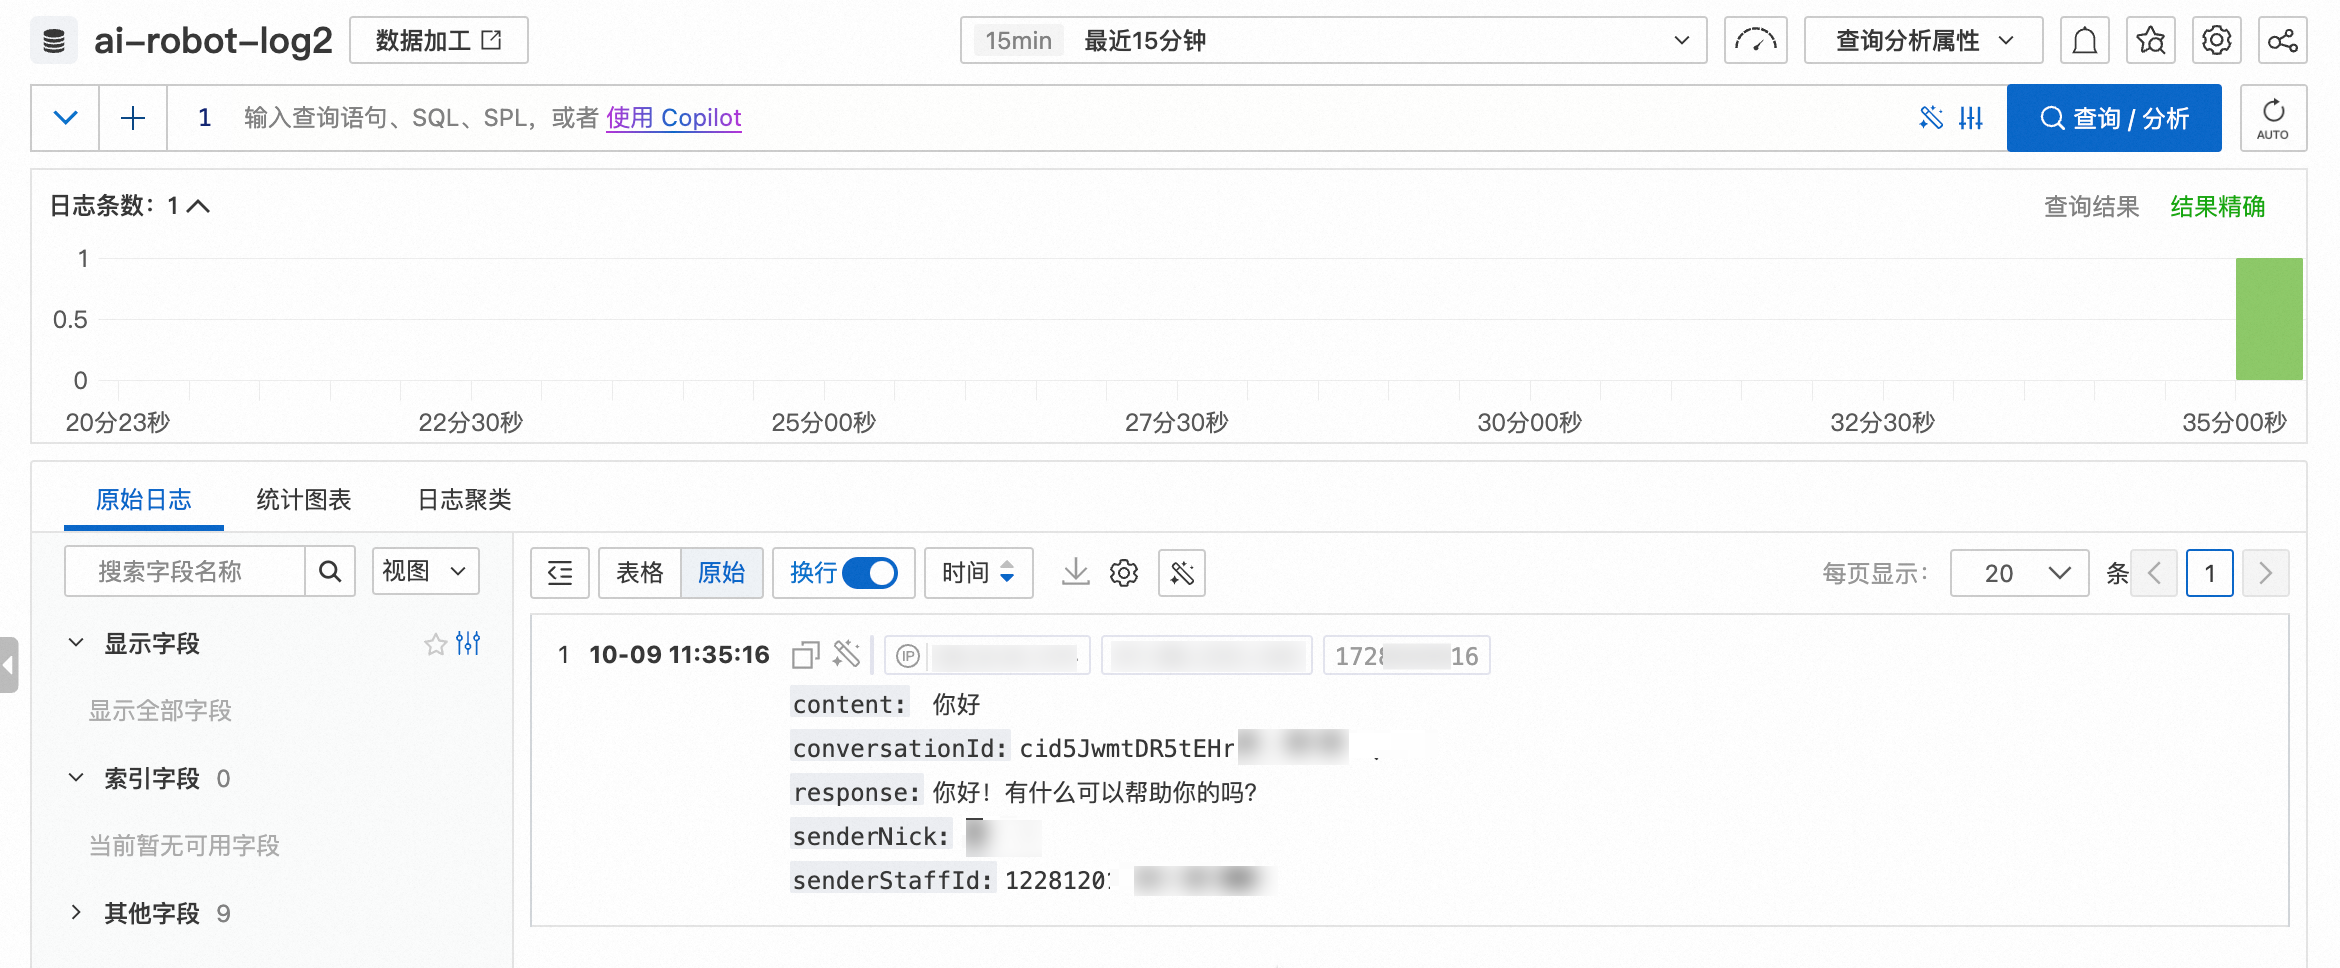The height and width of the screenshot is (968, 2340).
Task: Click the logstore database icon beside ai-robot-log2
Action: tap(54, 40)
